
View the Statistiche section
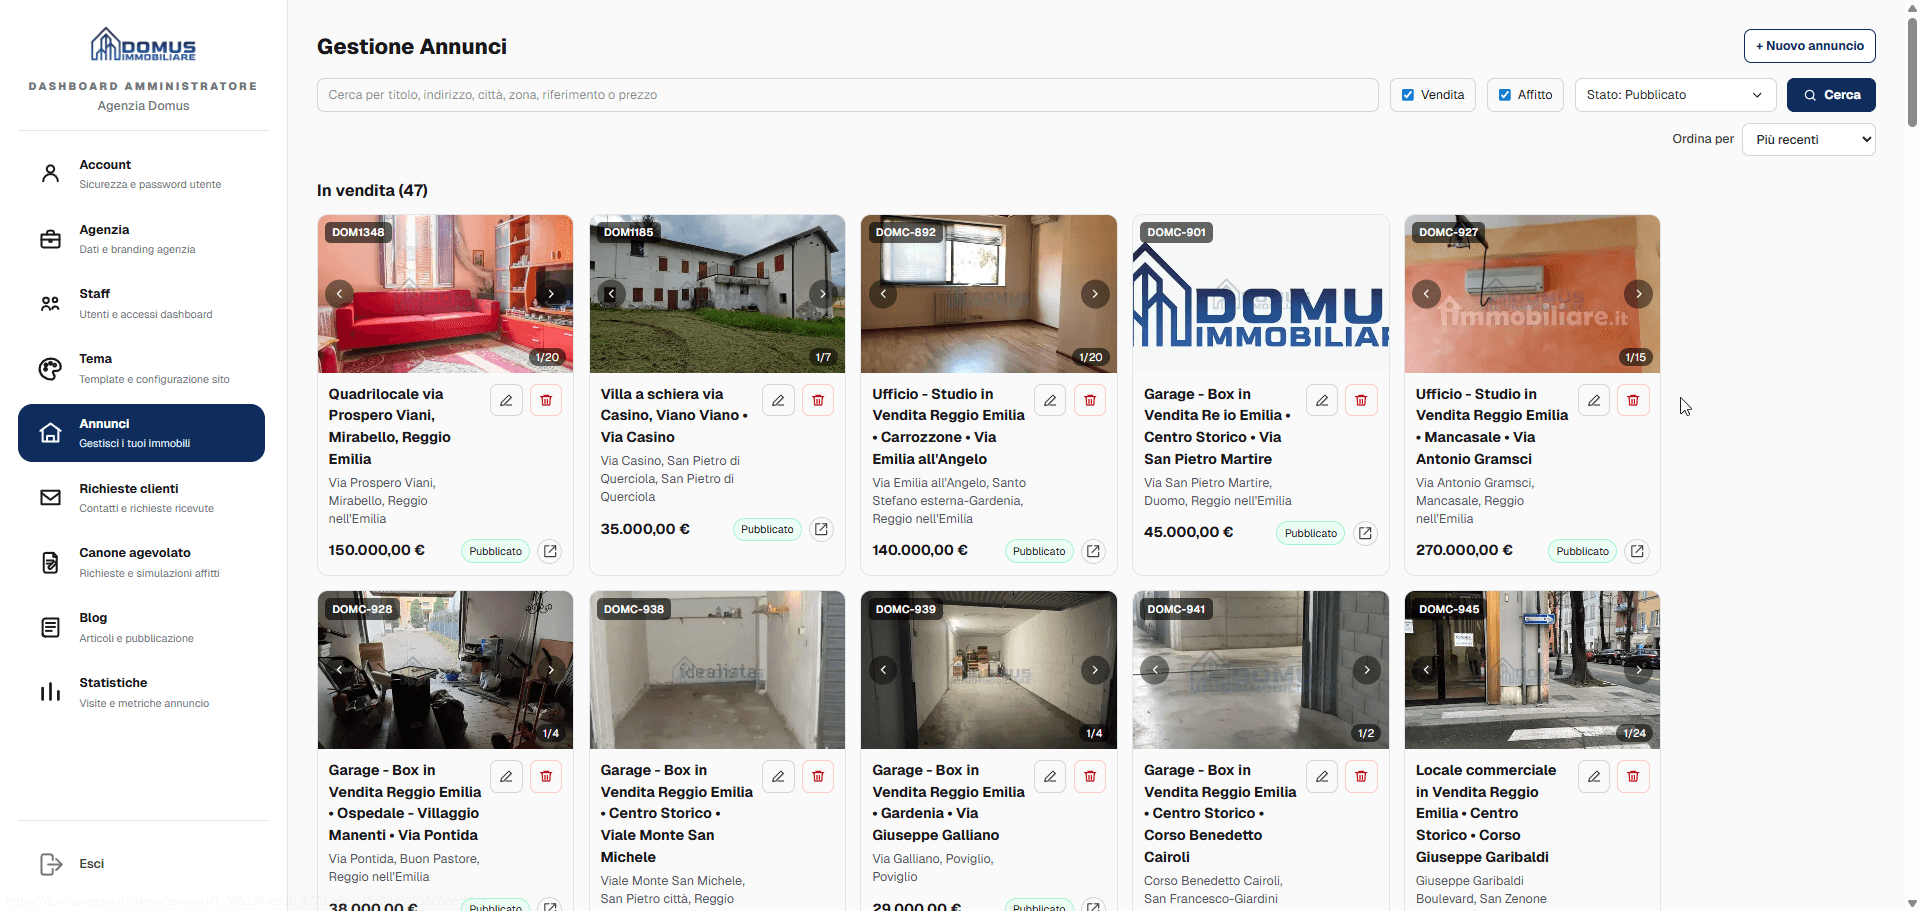[x=141, y=692]
